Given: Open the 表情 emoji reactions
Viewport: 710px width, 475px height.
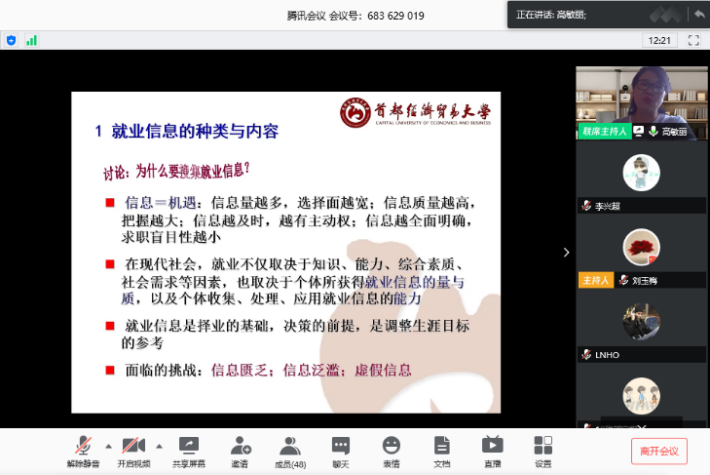Looking at the screenshot, I should pos(391,449).
